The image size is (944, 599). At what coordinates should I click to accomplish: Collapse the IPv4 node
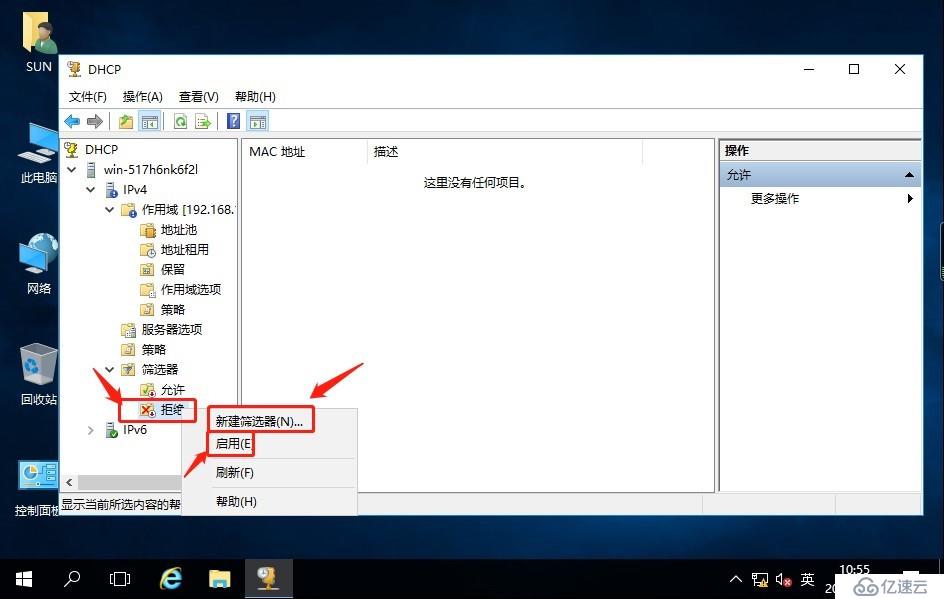coord(90,189)
